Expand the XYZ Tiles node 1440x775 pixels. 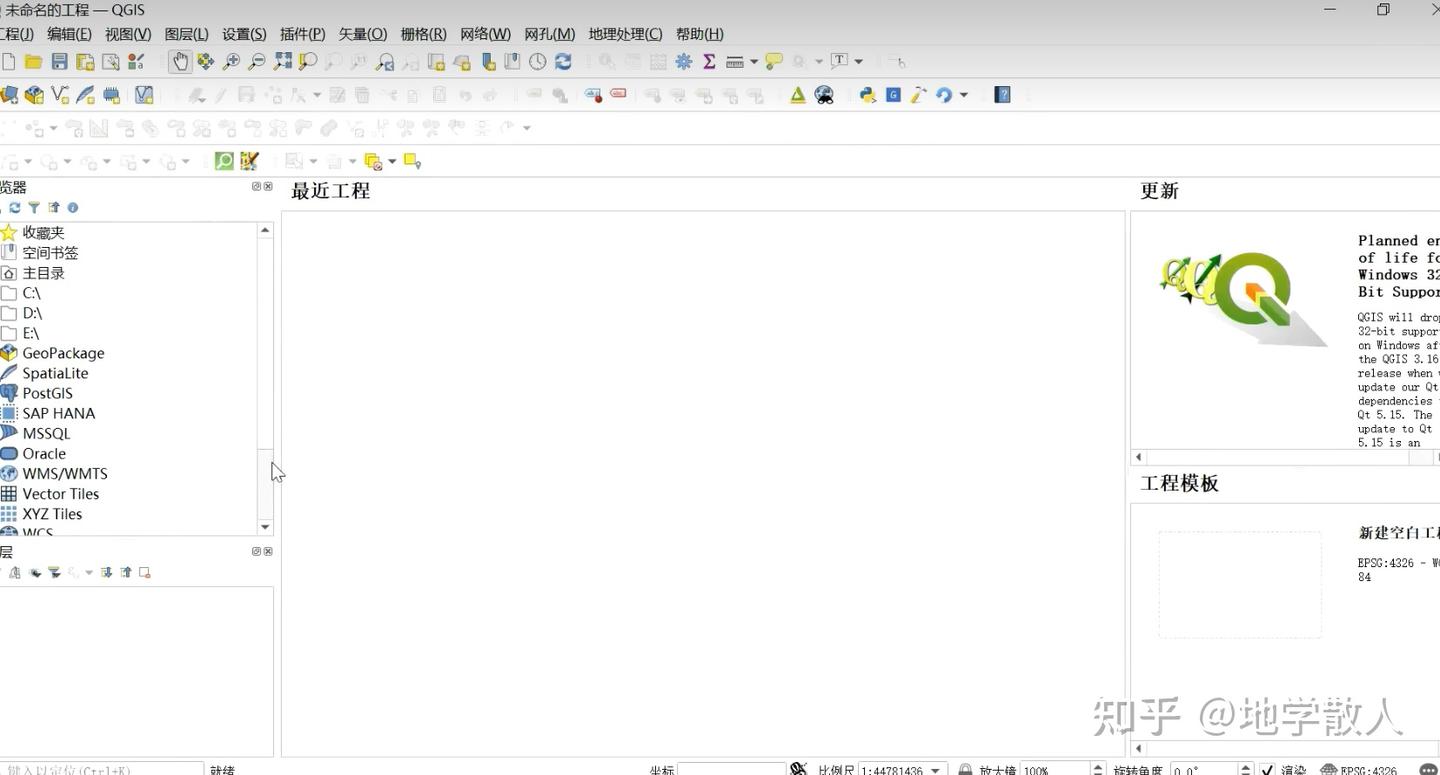(51, 513)
